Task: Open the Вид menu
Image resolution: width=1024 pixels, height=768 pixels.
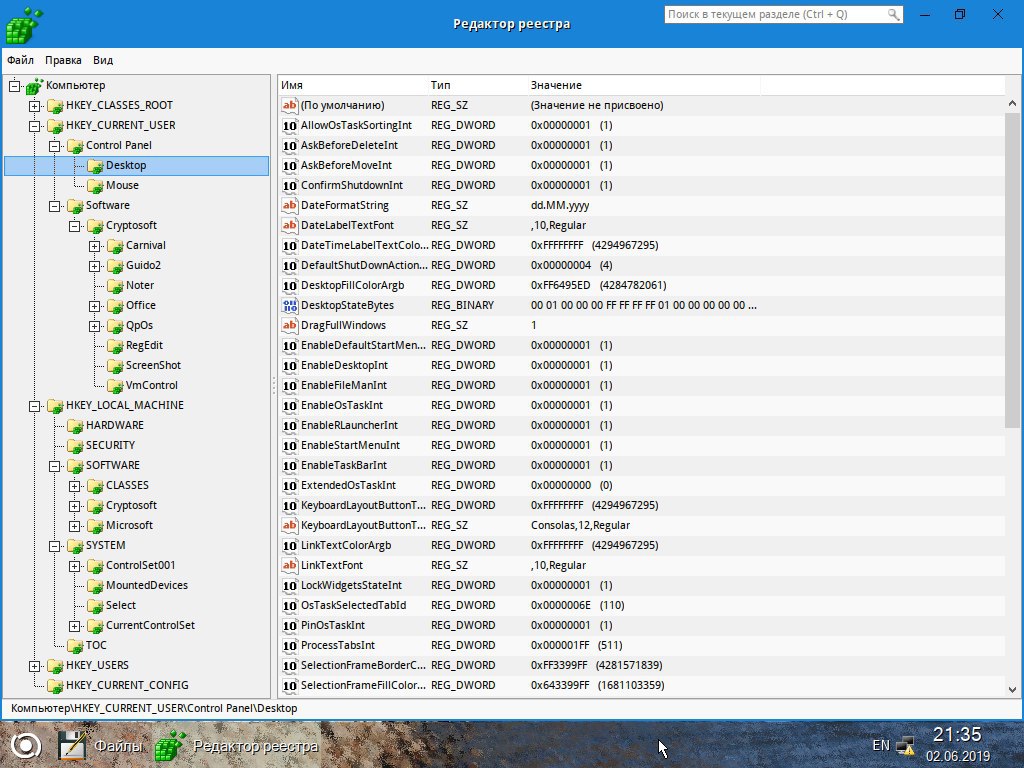Action: click(x=103, y=60)
